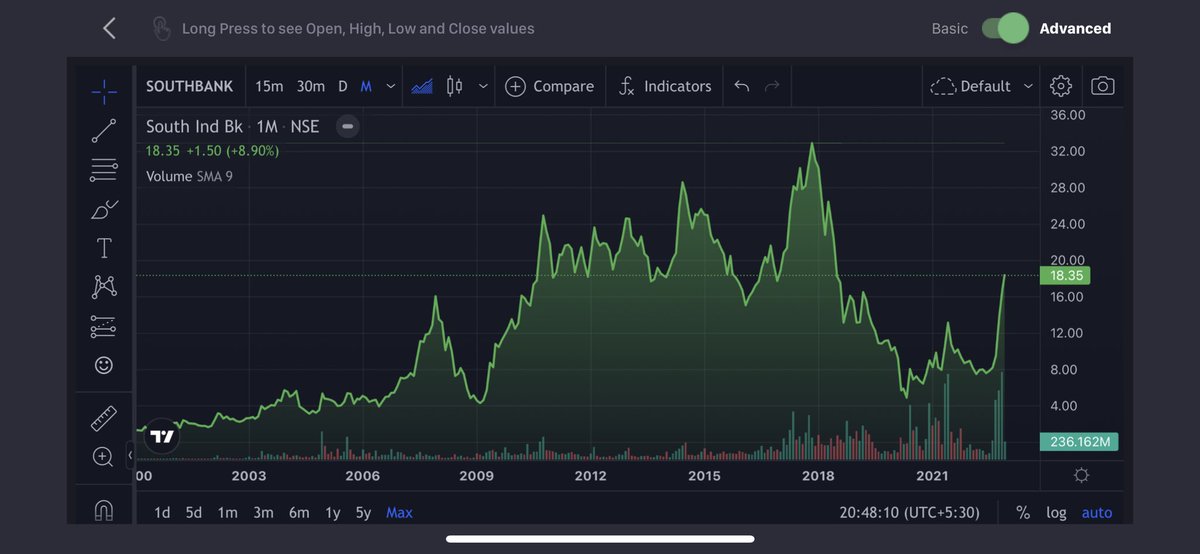The image size is (1200, 554).
Task: Collapse the drawing toolbar side arrow
Action: pos(130,456)
